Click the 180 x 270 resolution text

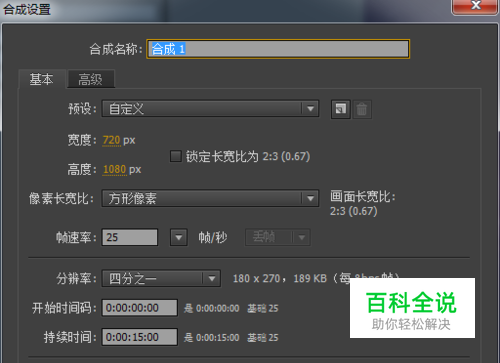pos(256,278)
